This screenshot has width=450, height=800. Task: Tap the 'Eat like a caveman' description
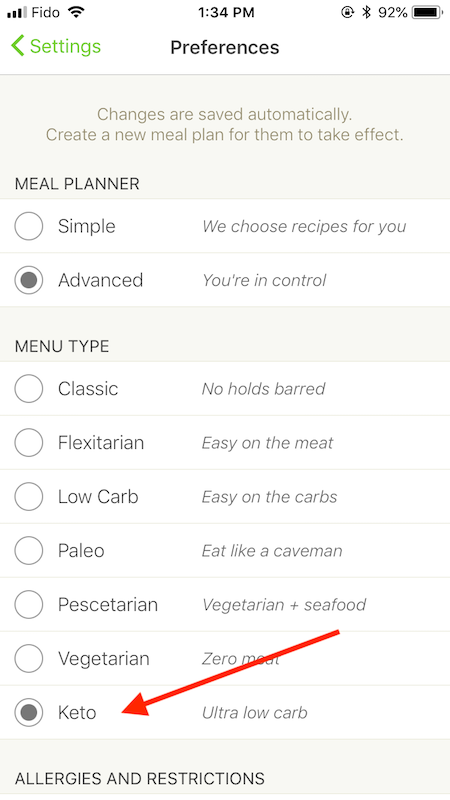tap(272, 551)
